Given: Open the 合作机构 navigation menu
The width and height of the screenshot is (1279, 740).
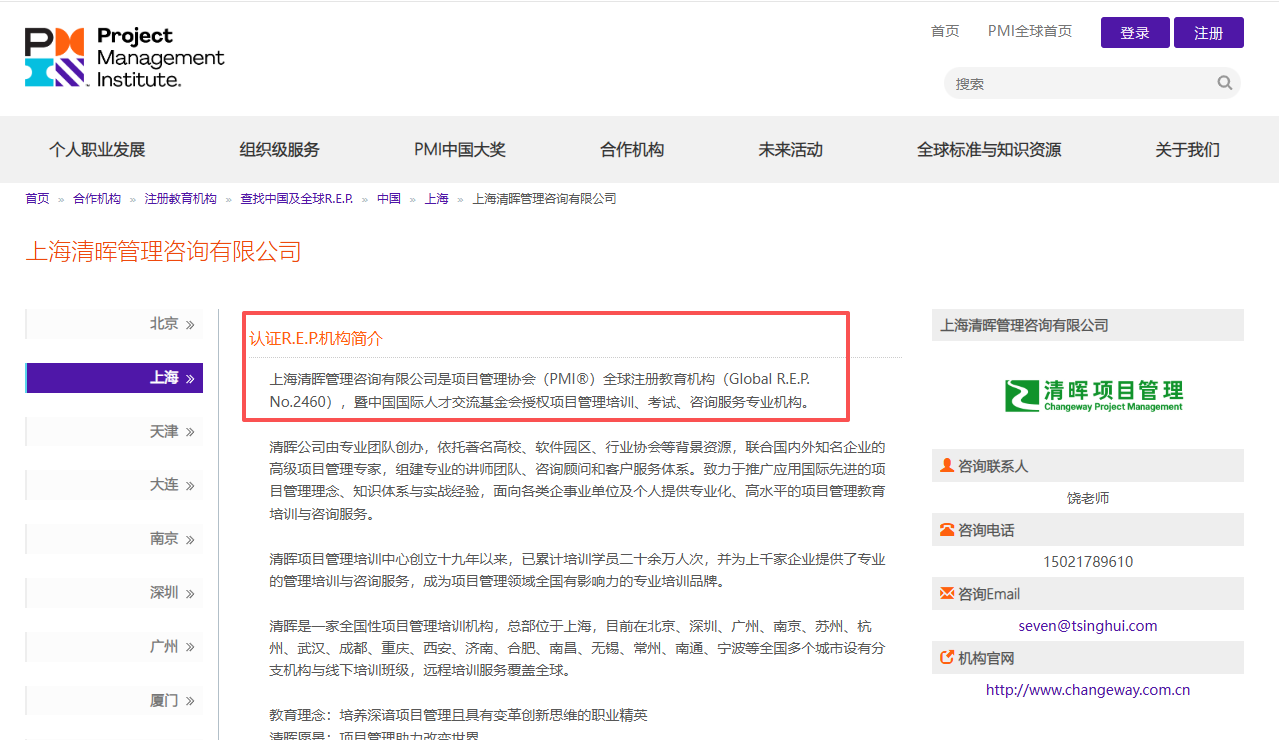Looking at the screenshot, I should [x=632, y=150].
